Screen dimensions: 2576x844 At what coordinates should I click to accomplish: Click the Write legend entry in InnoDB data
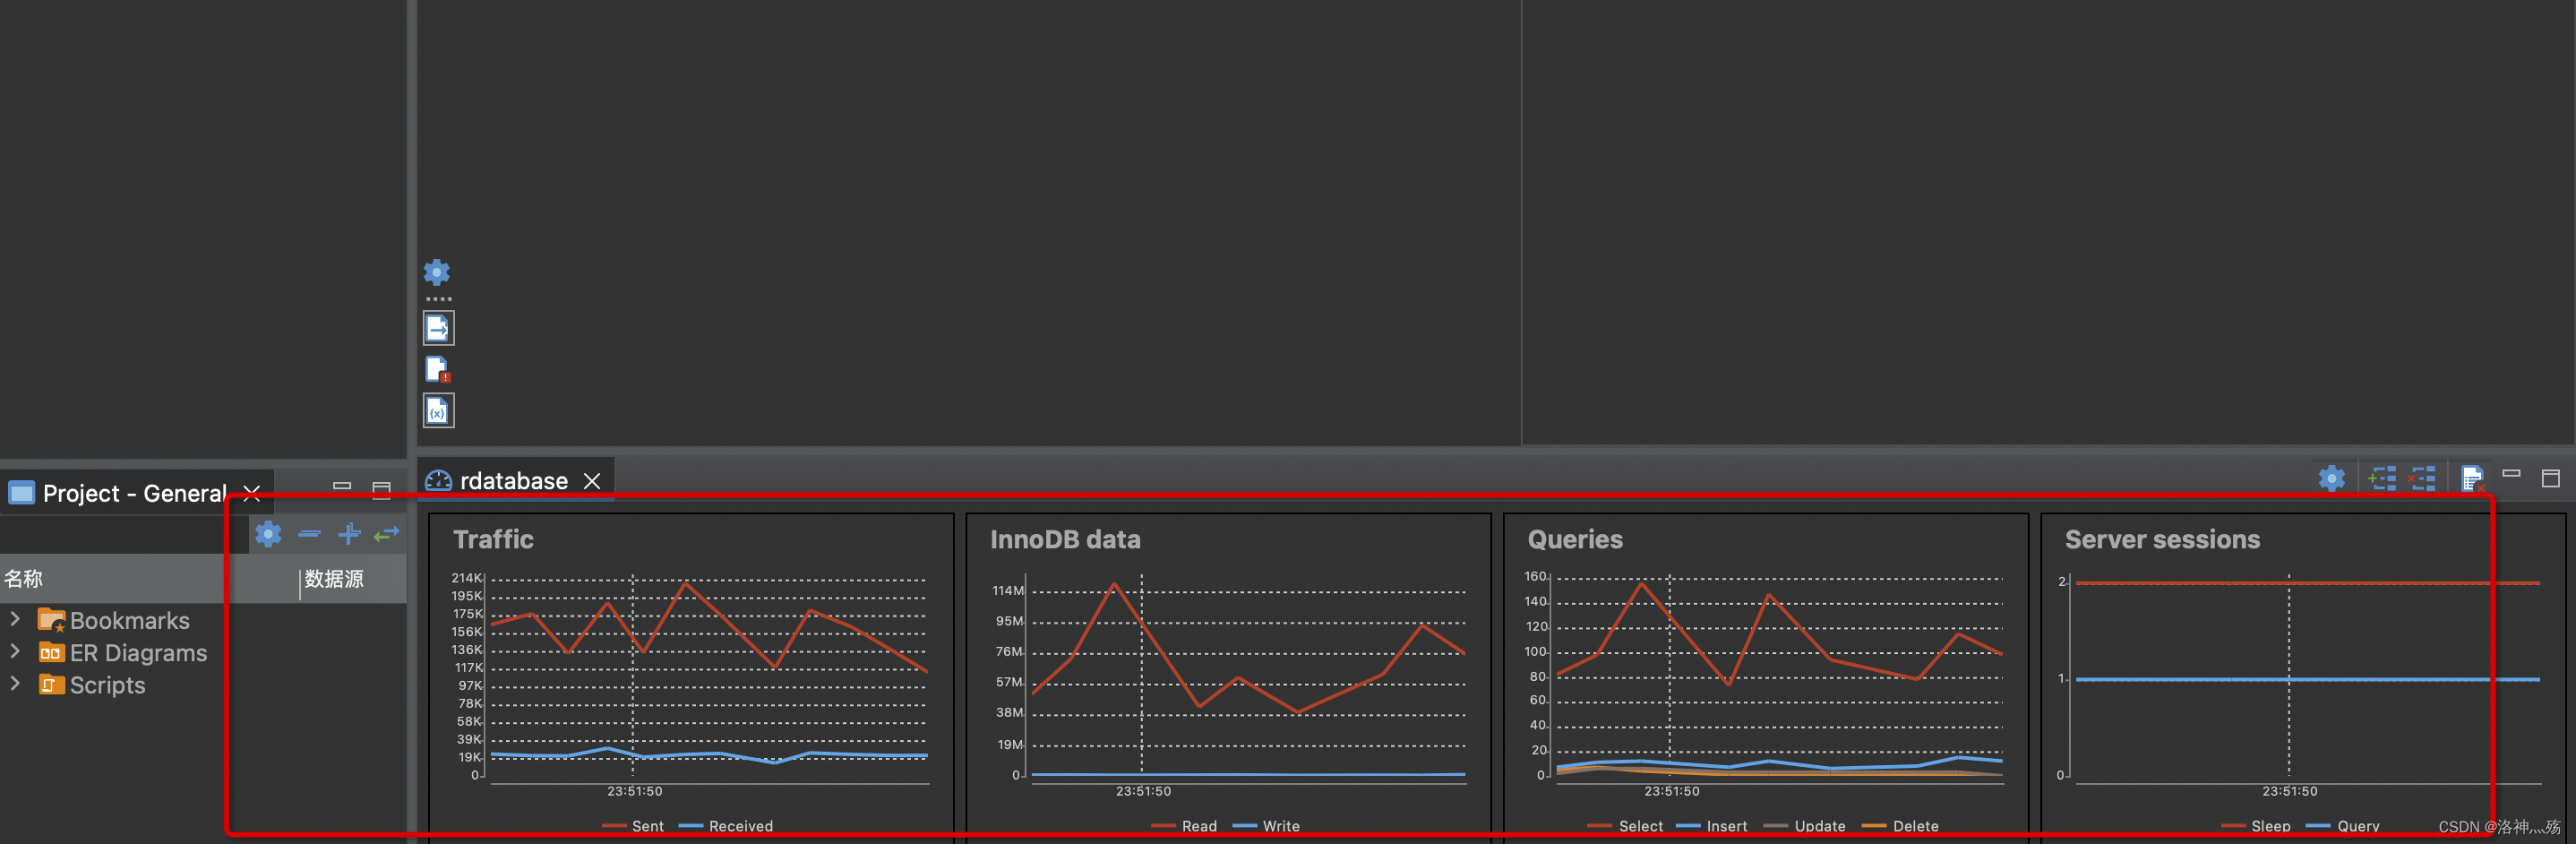(x=1266, y=826)
